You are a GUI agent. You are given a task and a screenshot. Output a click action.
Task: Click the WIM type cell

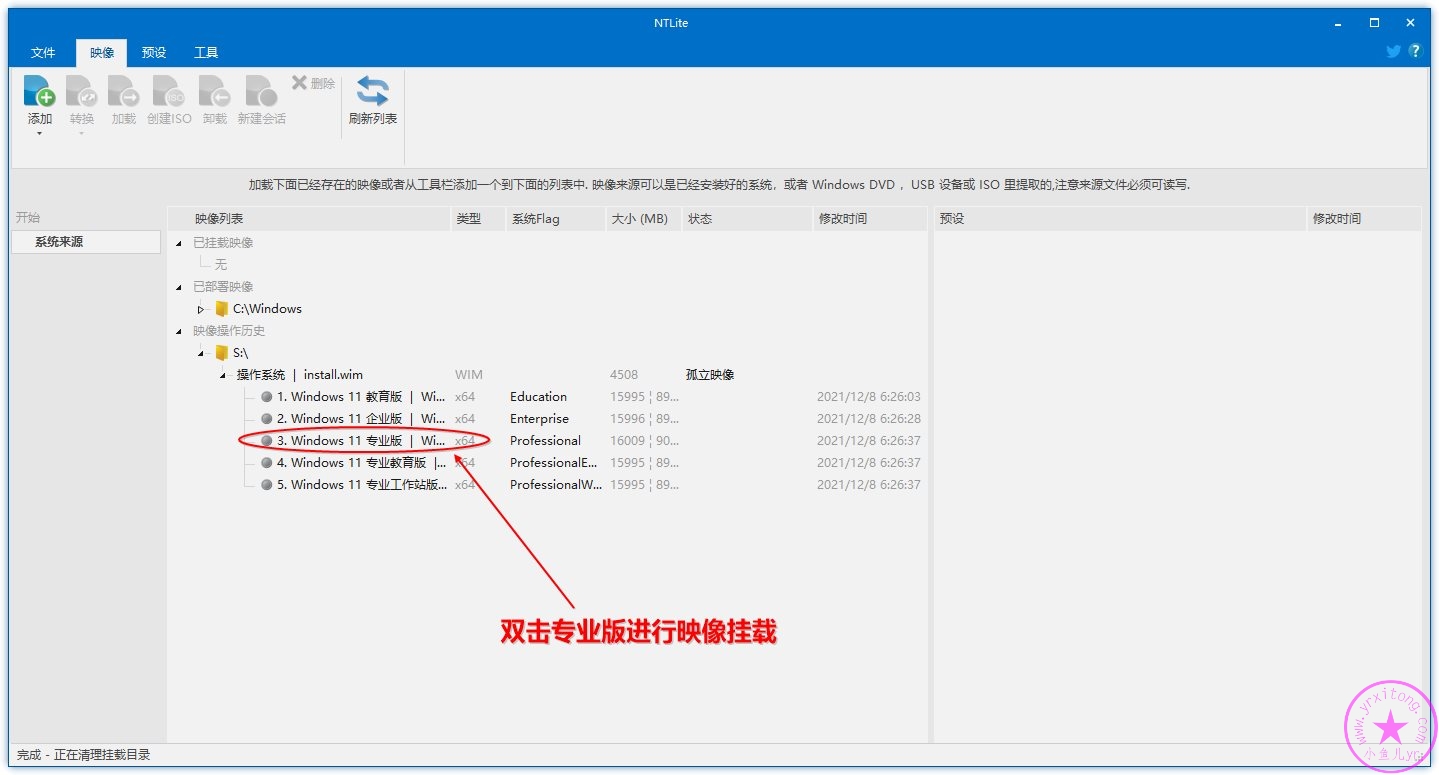(x=469, y=375)
